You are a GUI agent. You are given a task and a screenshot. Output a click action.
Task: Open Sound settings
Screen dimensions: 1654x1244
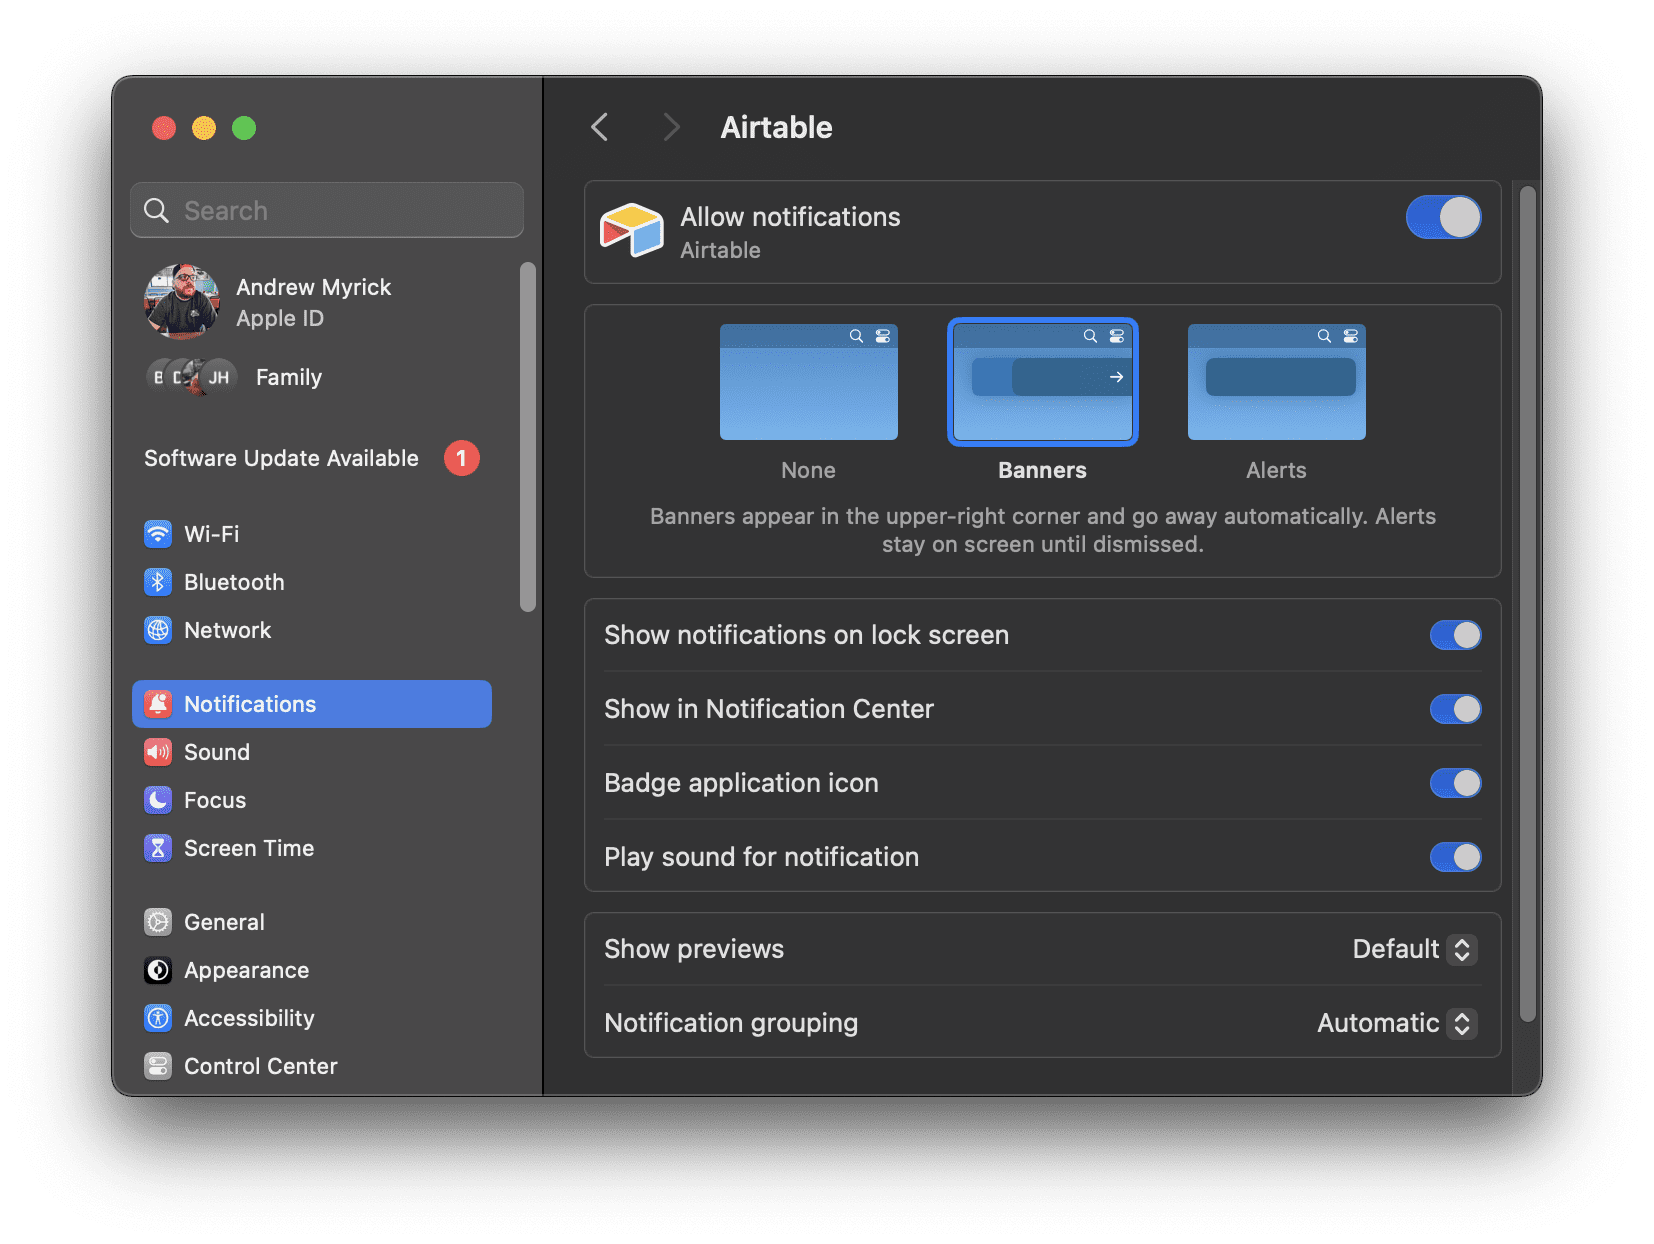(312, 752)
